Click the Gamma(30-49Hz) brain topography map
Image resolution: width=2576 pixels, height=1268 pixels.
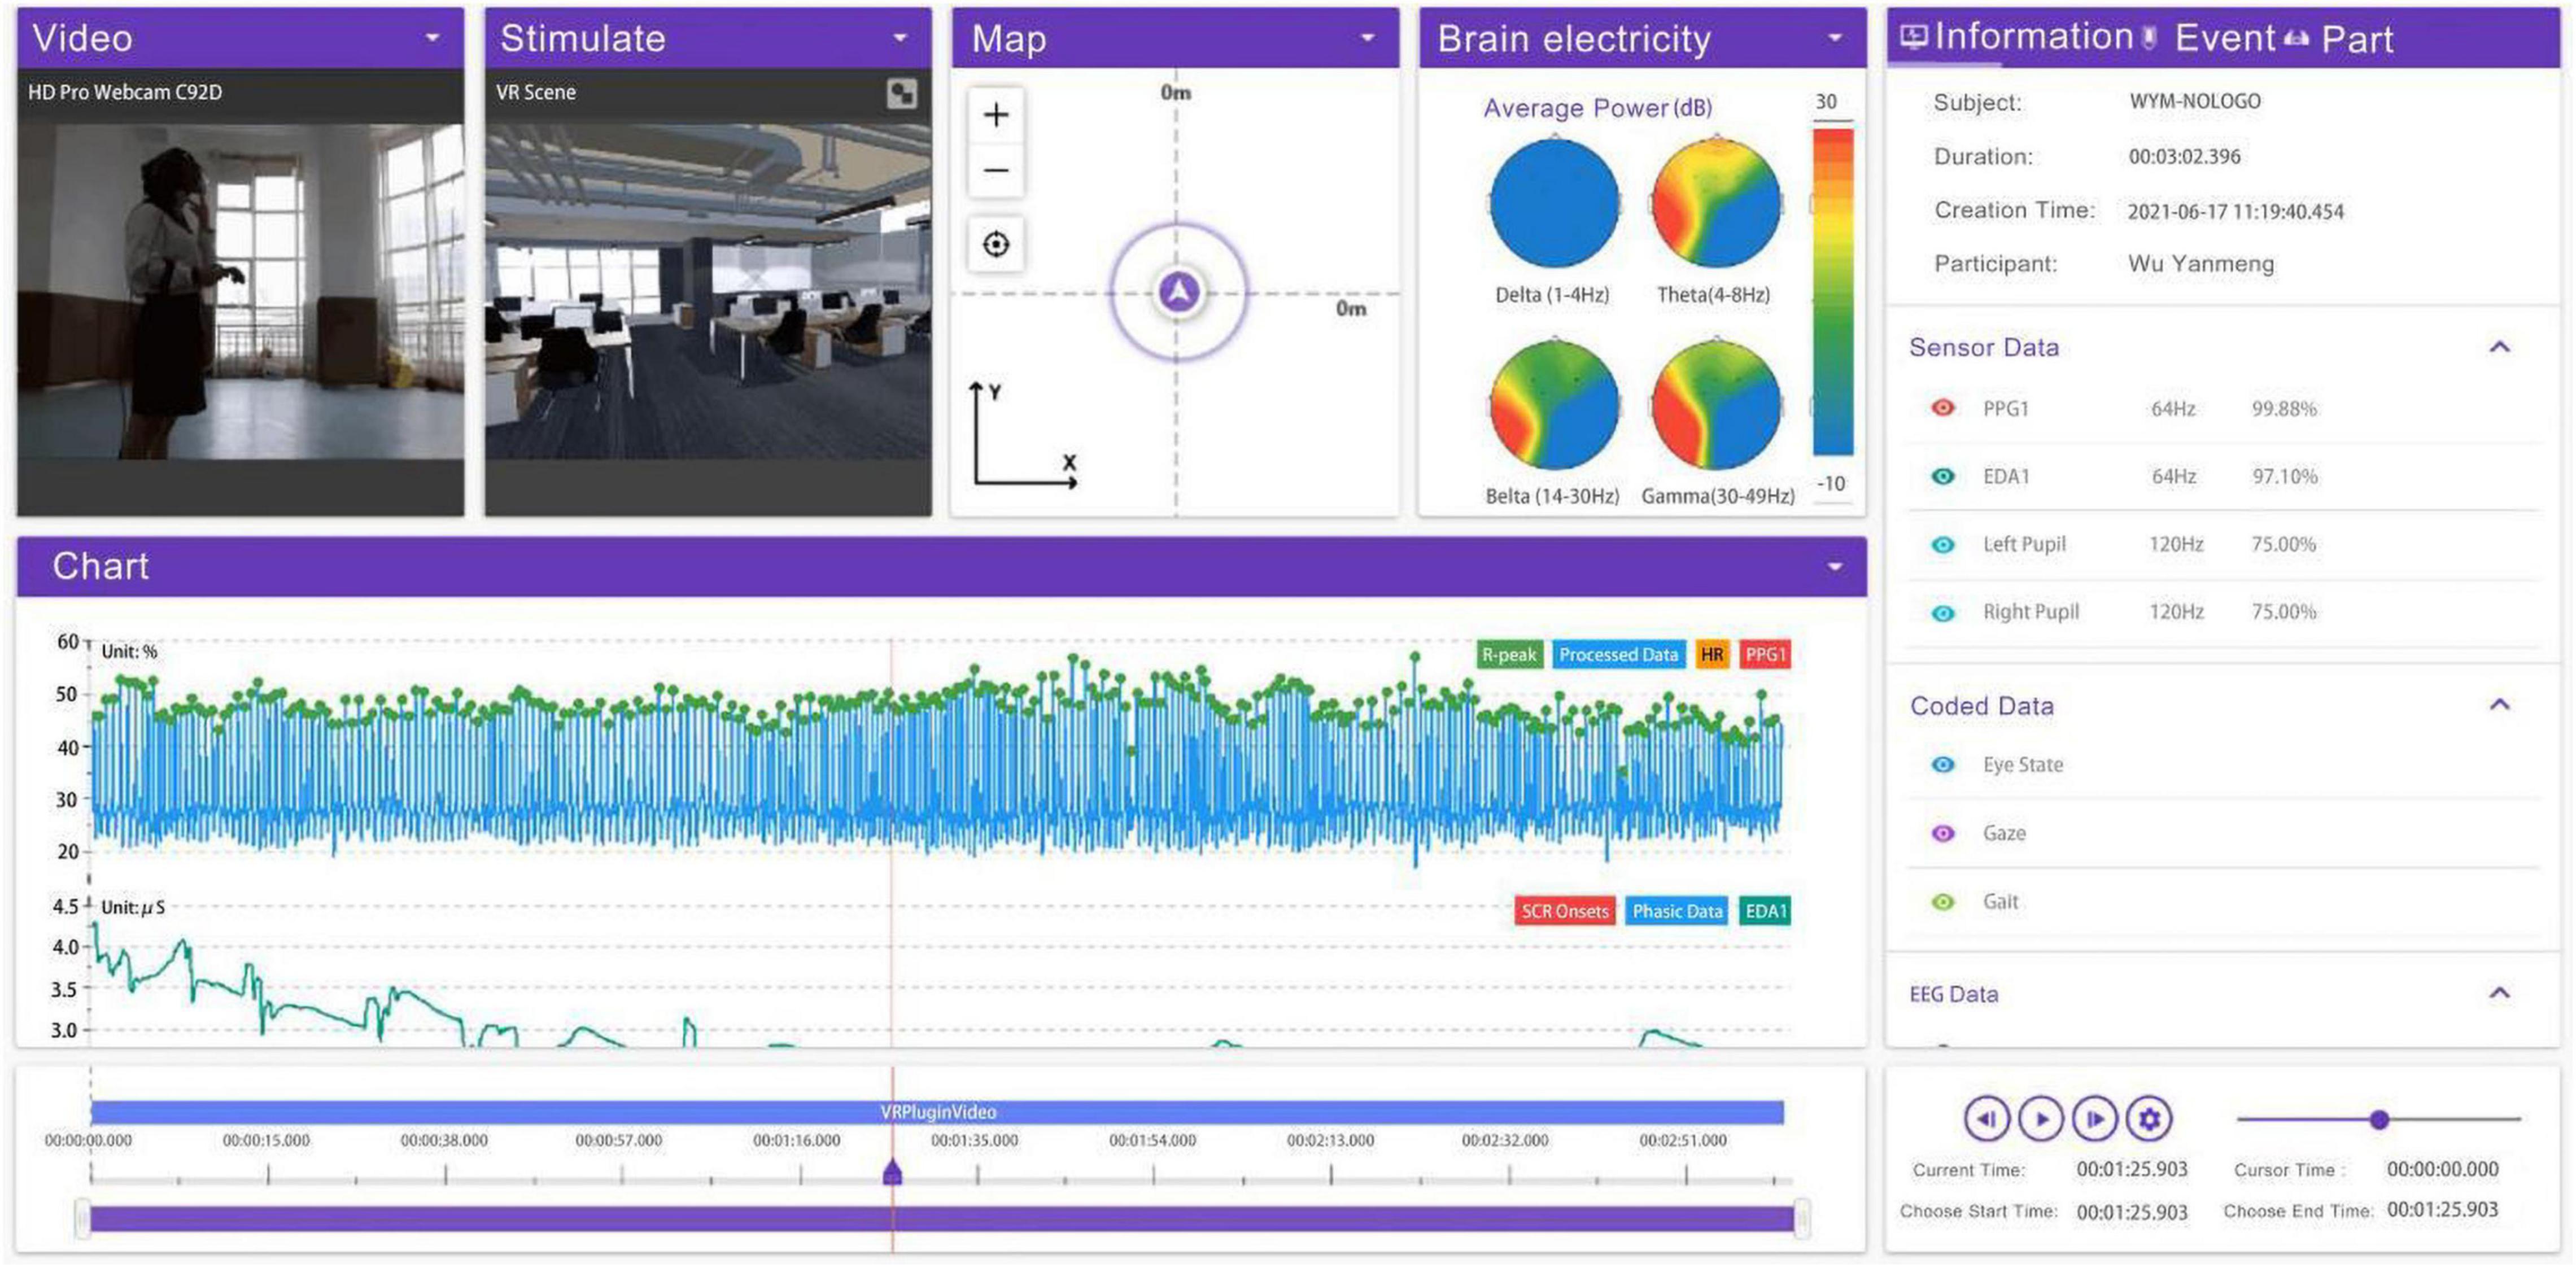[x=1716, y=405]
